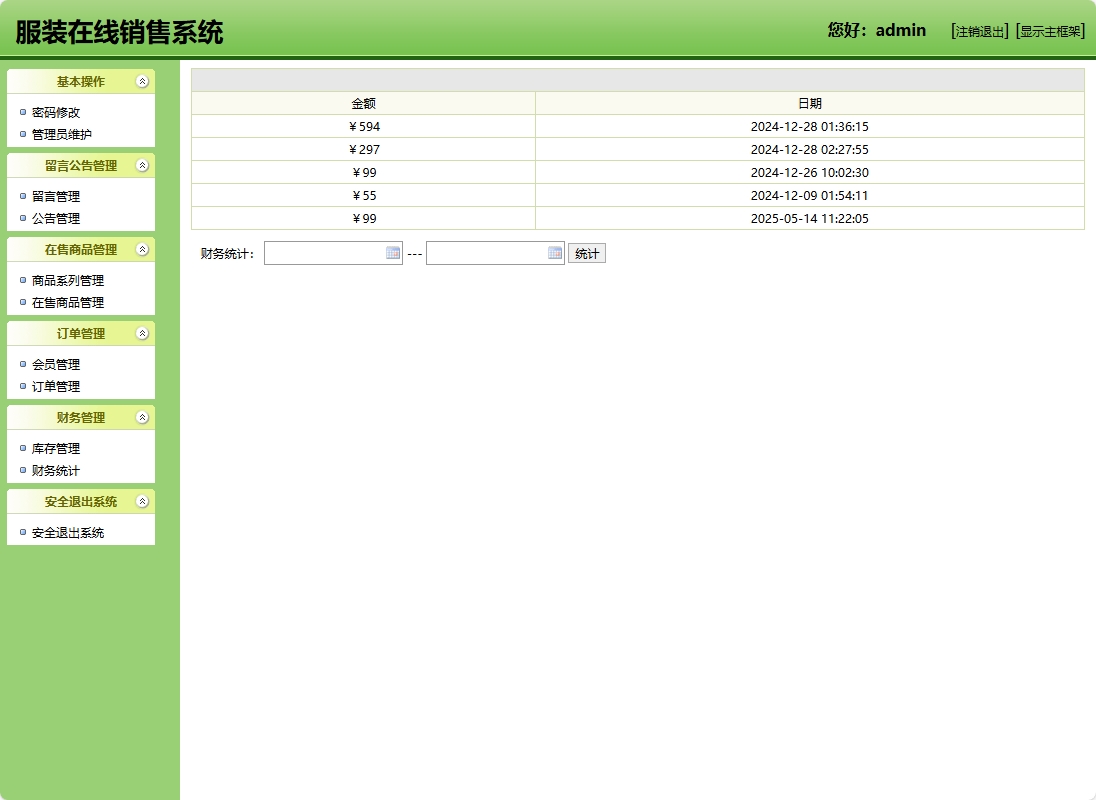This screenshot has width=1096, height=800.
Task: Click the bullet icon beside 密码修改
Action: pyautogui.click(x=21, y=112)
